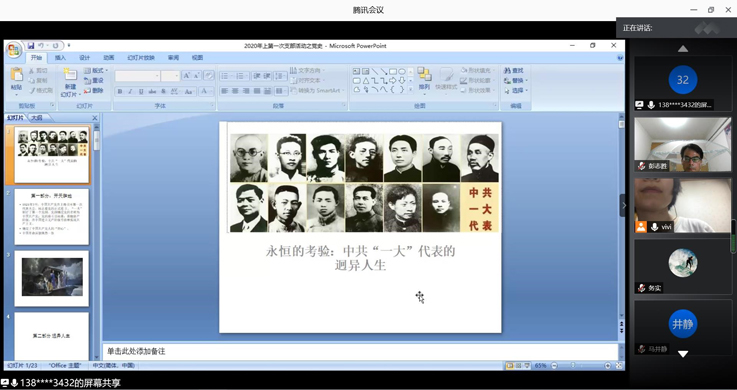Click the zoom slider handle

pyautogui.click(x=573, y=366)
